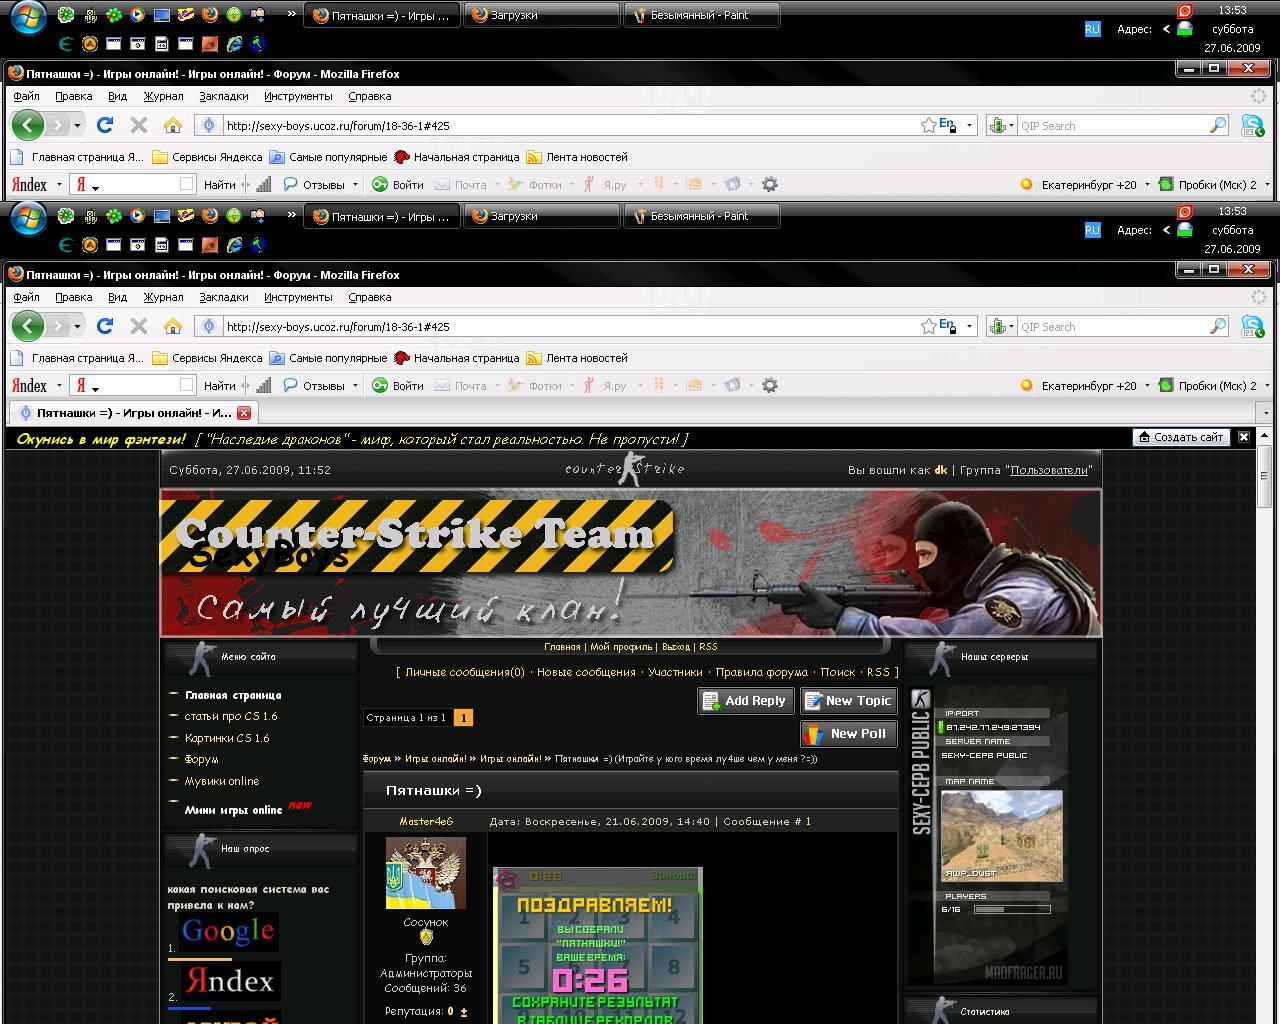The width and height of the screenshot is (1280, 1024).
Task: Choose the Яndex poll option
Action: (229, 981)
